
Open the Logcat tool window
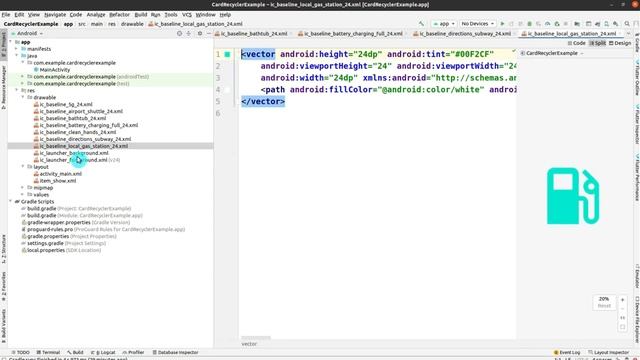coord(103,352)
